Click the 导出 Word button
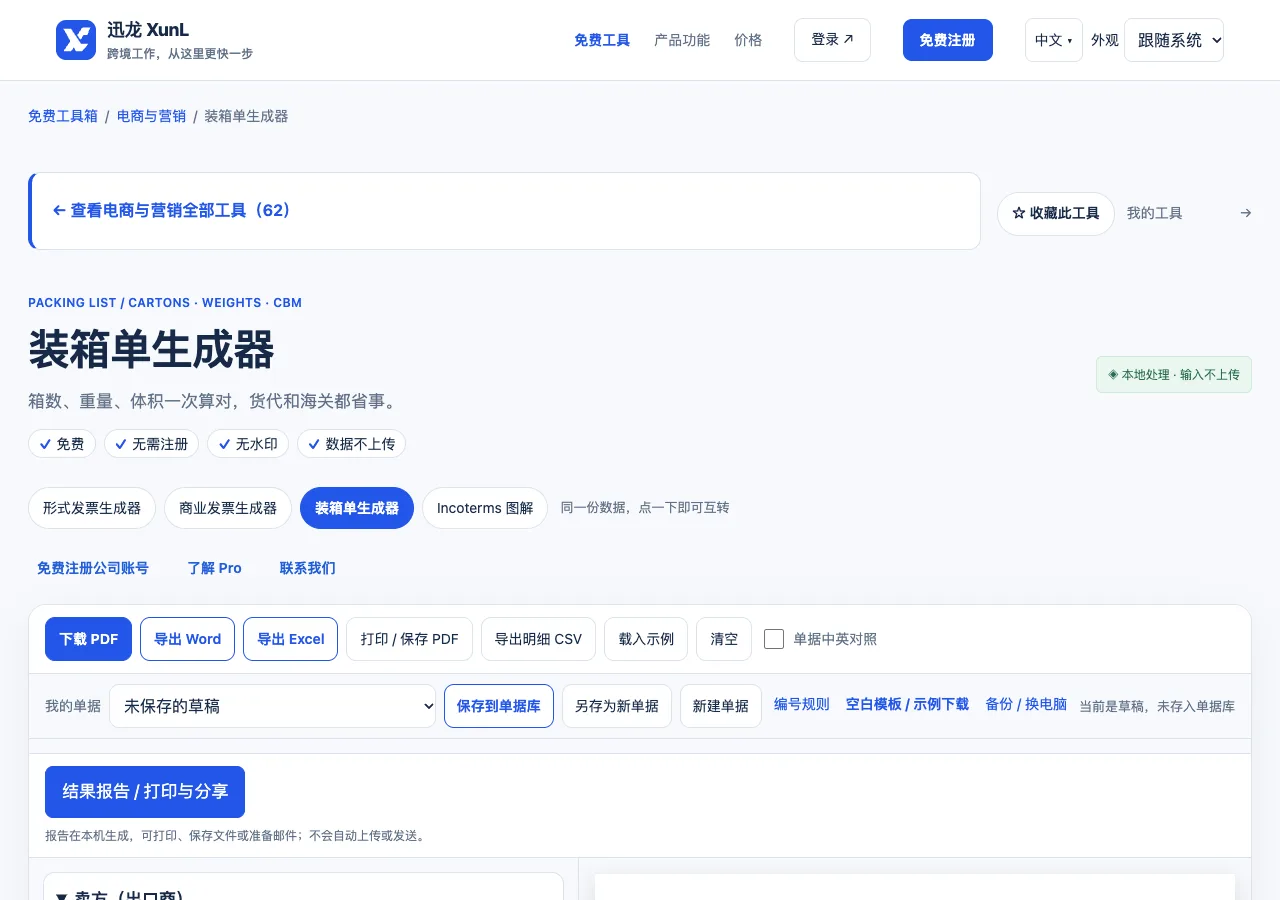The height and width of the screenshot is (900, 1280). pos(187,639)
